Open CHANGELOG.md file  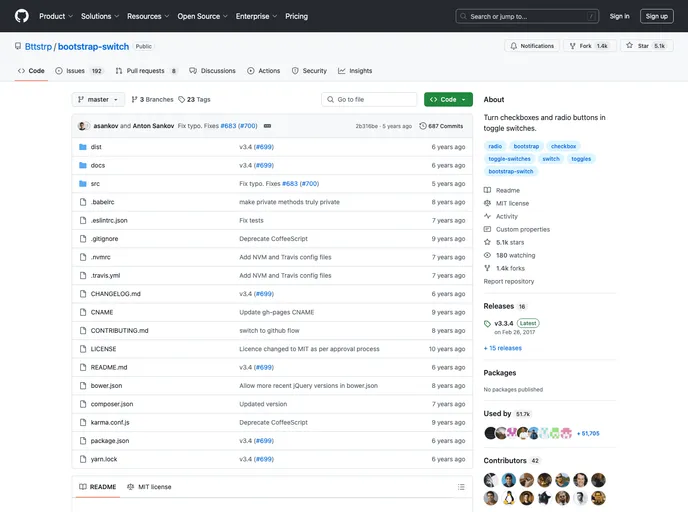click(116, 294)
